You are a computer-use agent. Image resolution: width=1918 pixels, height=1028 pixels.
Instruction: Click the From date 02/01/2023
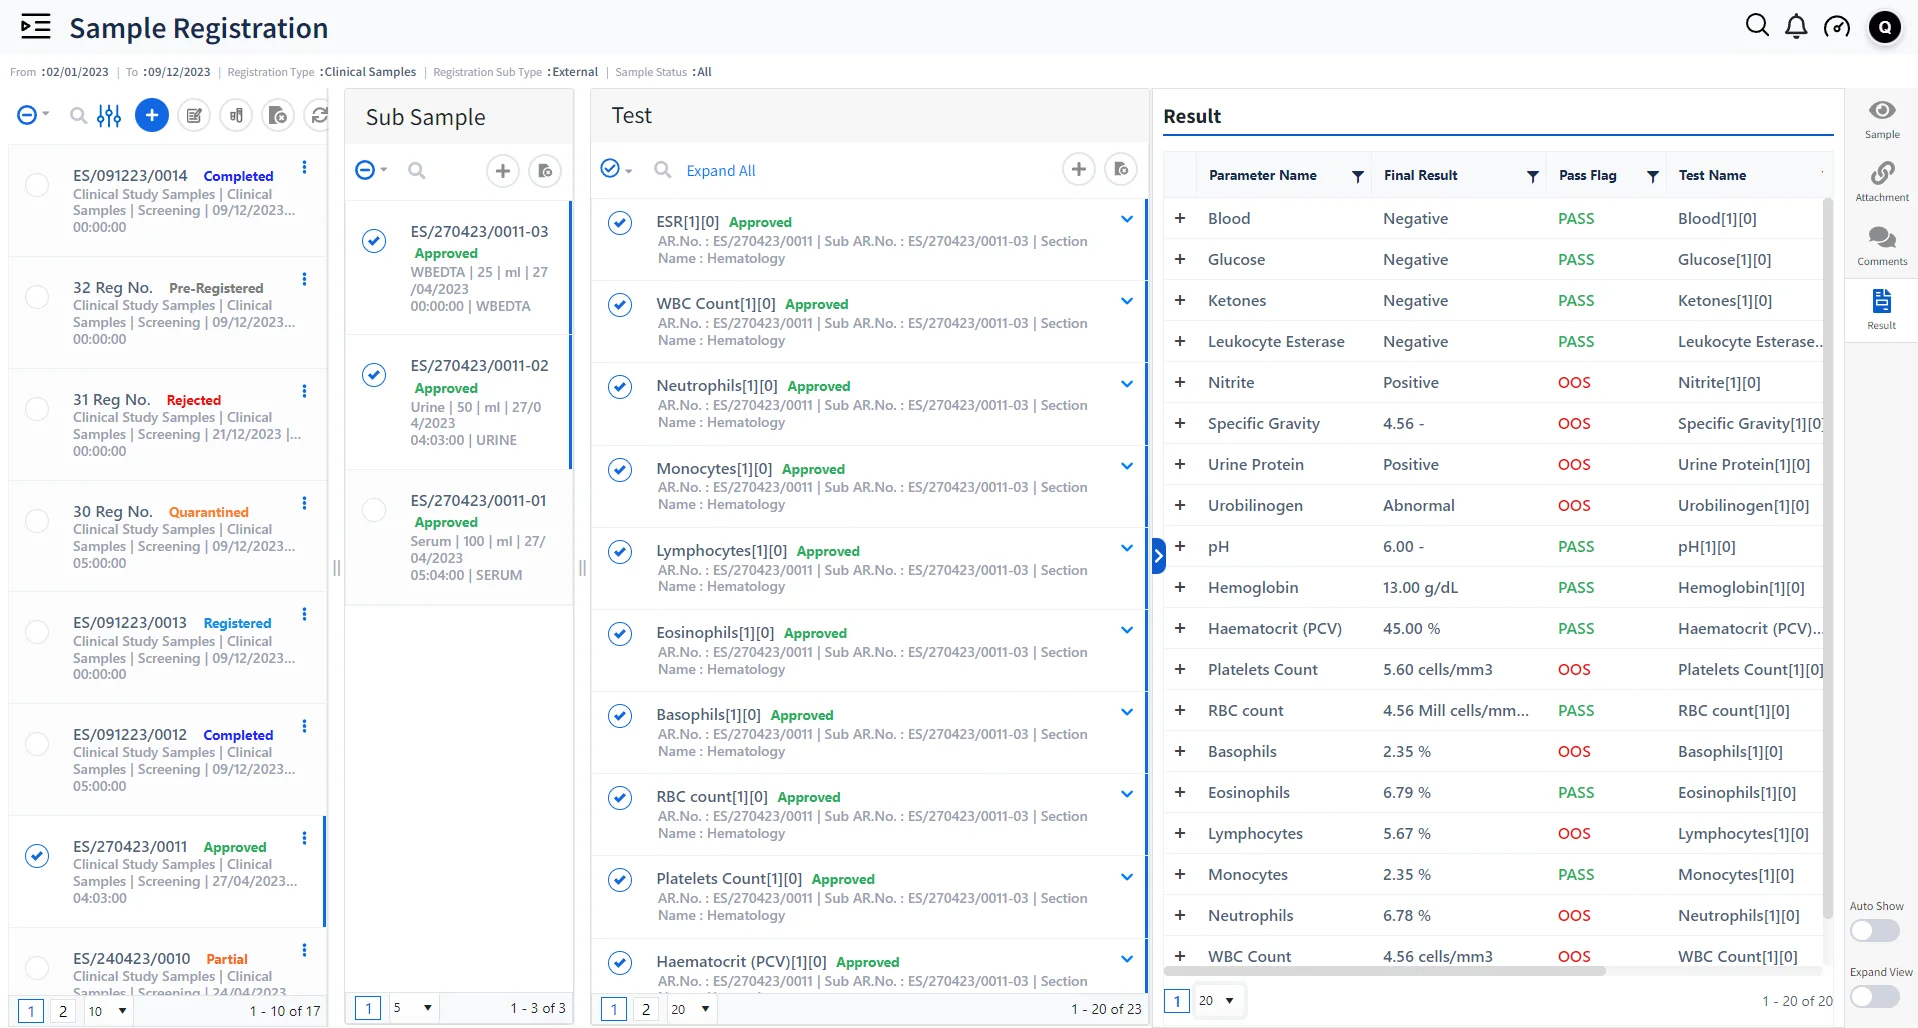point(77,72)
